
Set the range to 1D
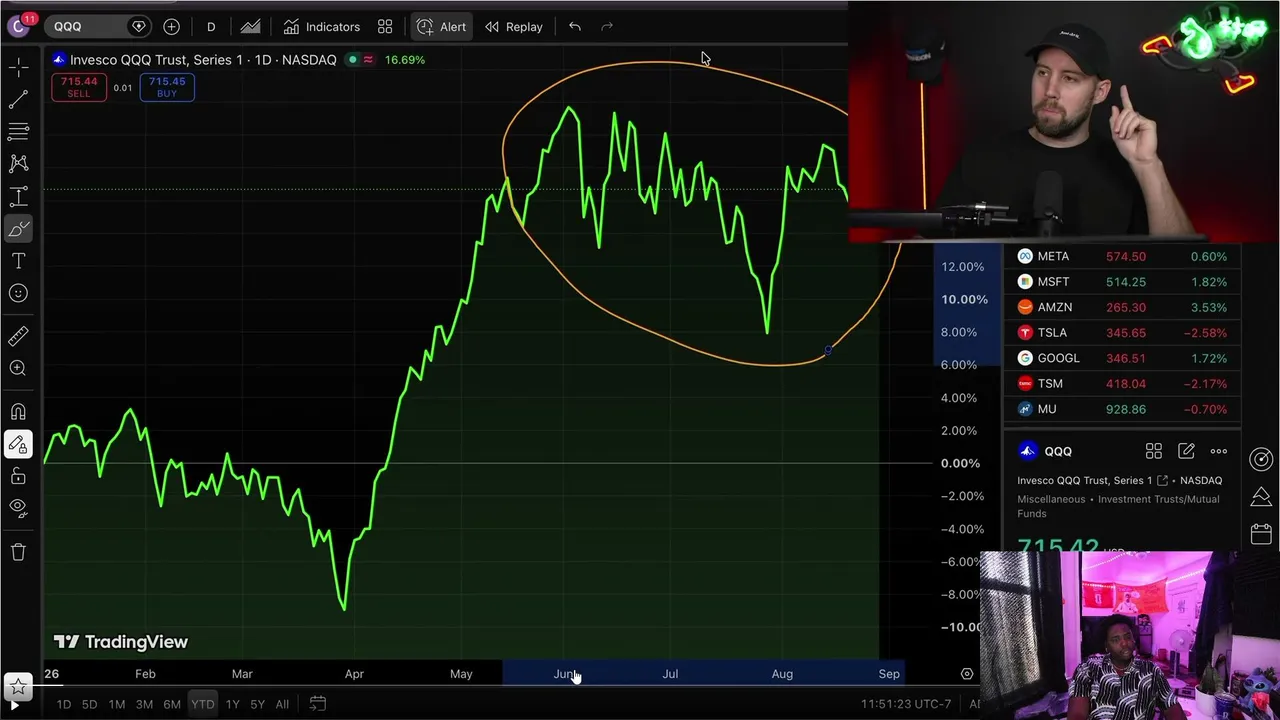coord(63,704)
